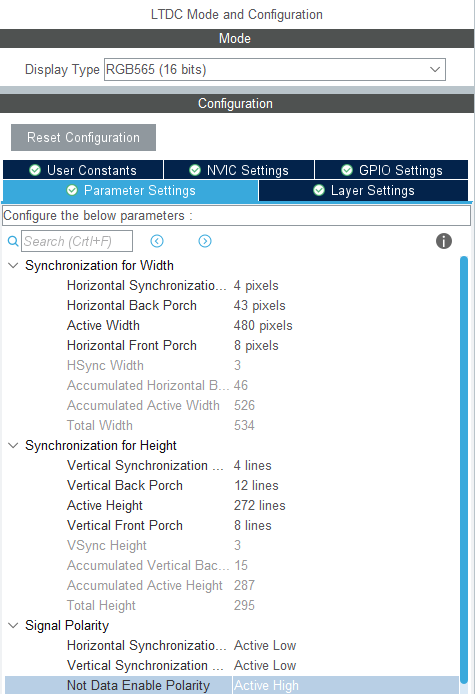Select Not Data Enable Polarity Active High value
The width and height of the screenshot is (475, 694).
(x=266, y=685)
